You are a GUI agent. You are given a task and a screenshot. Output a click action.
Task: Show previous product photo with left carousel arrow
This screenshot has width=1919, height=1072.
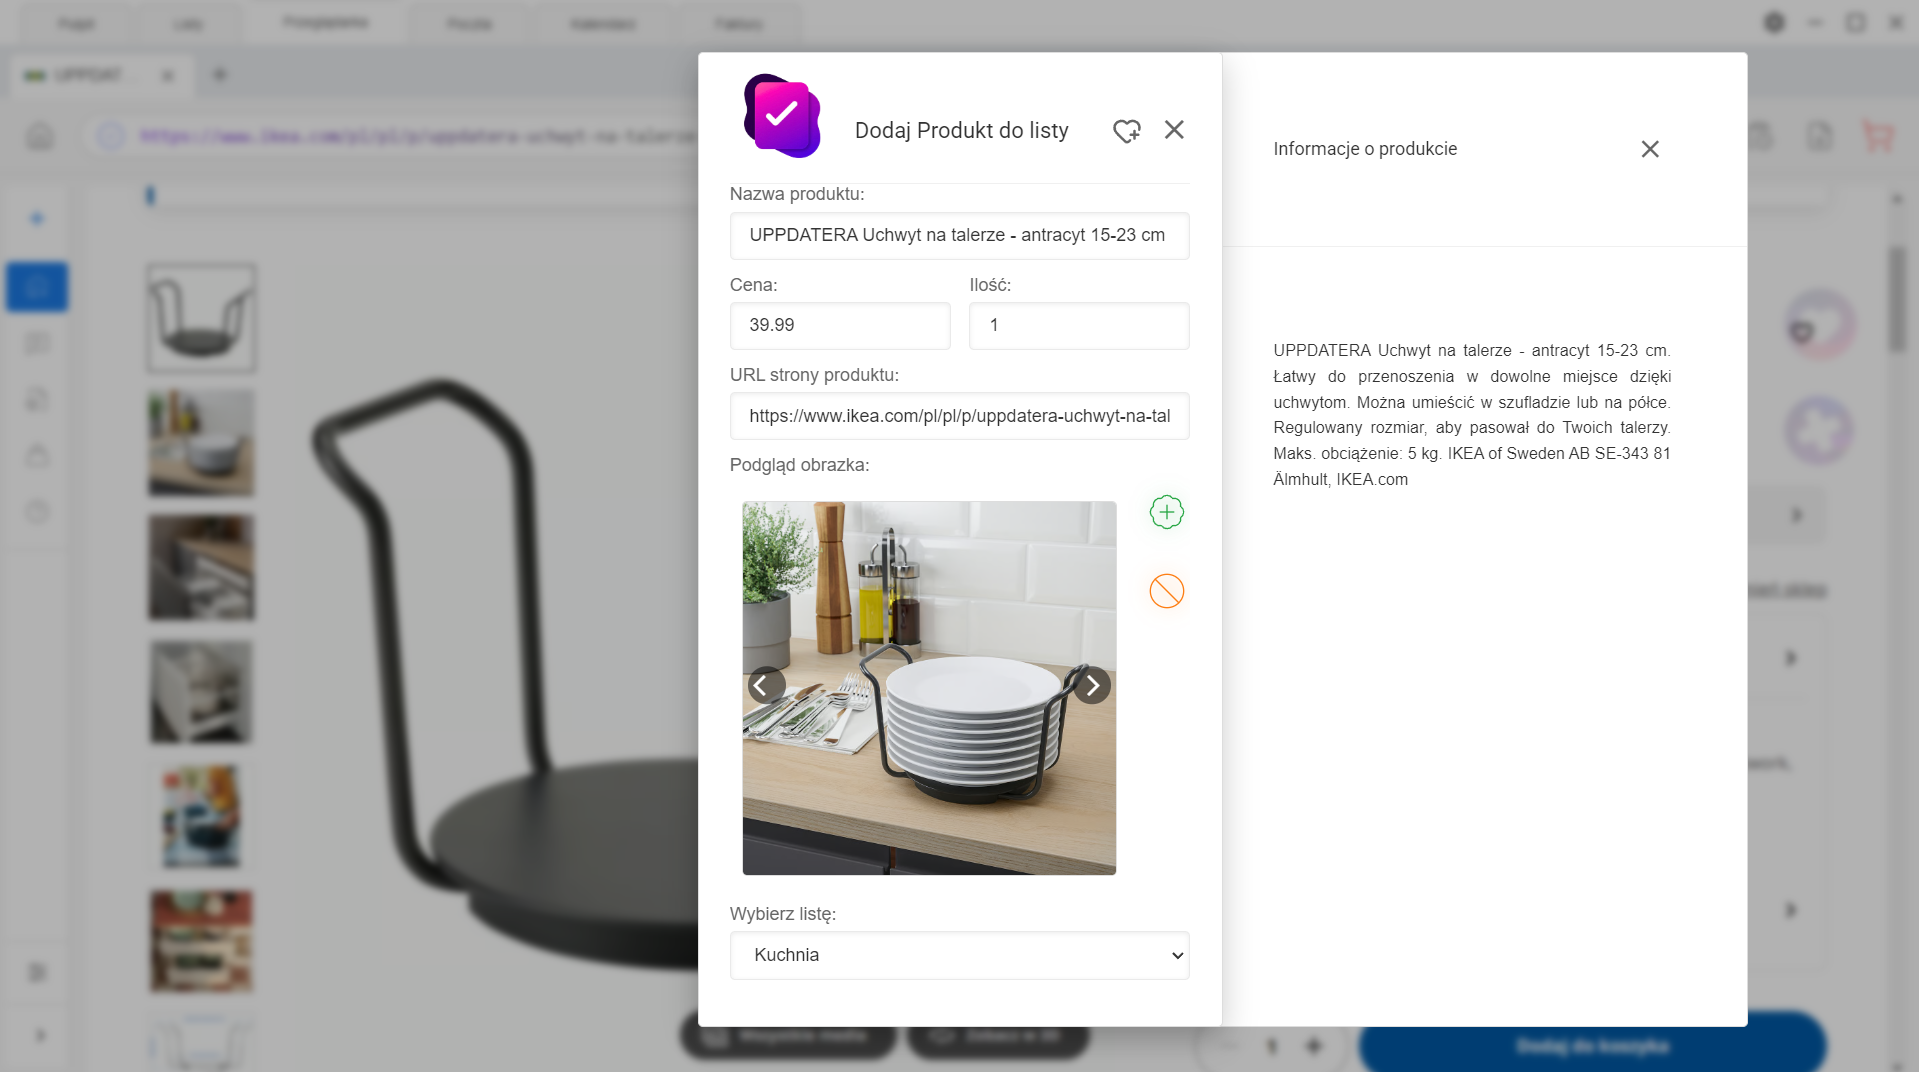[766, 685]
